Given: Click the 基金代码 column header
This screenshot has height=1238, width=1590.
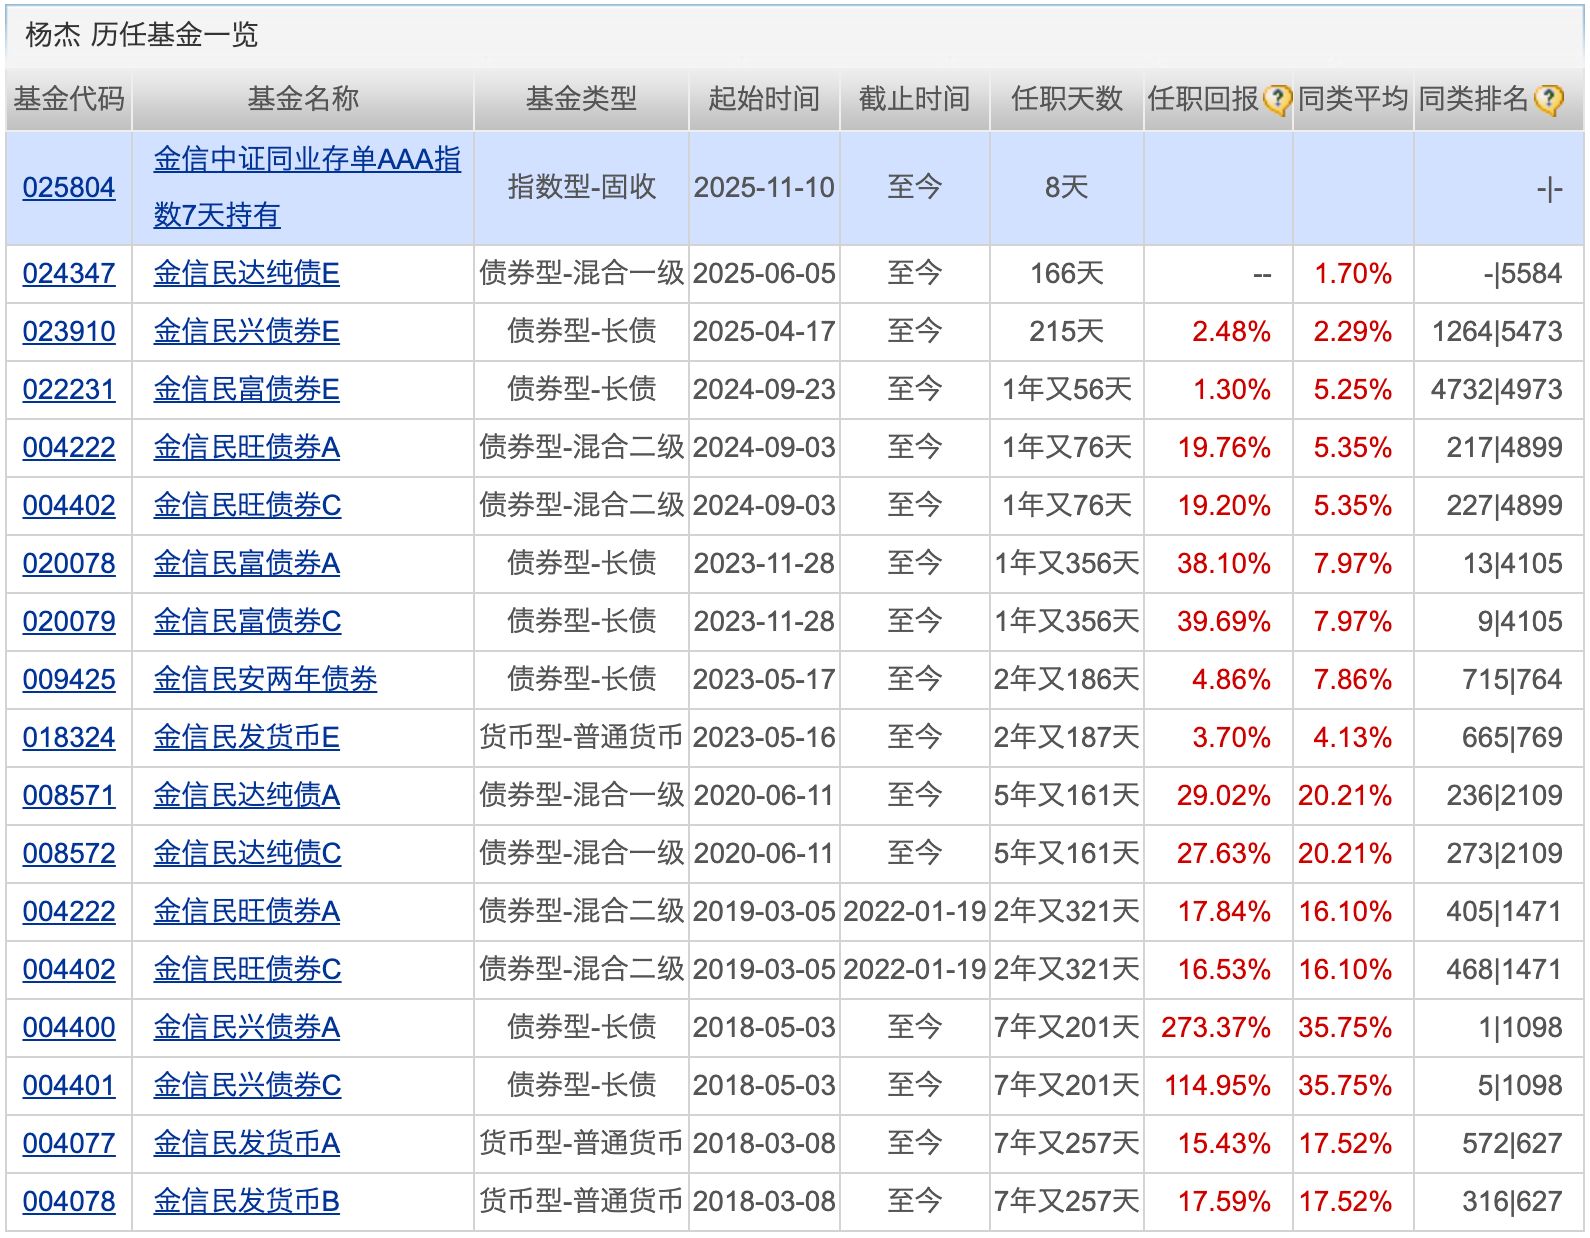Looking at the screenshot, I should 69,99.
